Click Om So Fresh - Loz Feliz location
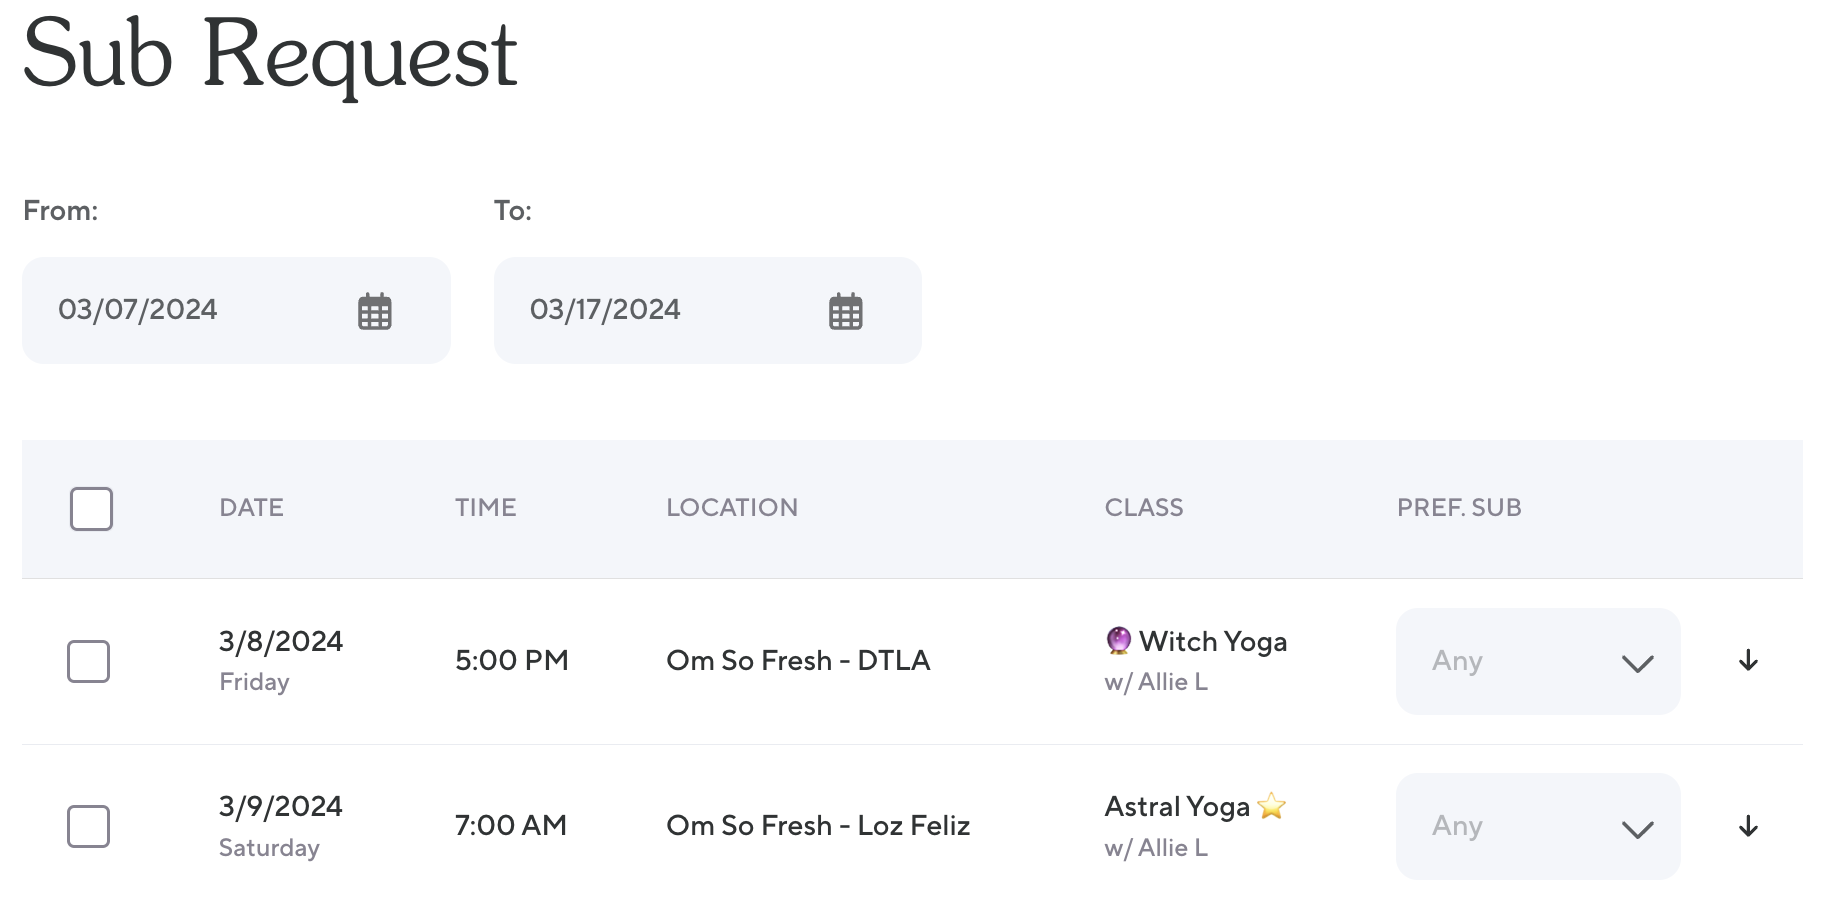This screenshot has width=1838, height=898. (818, 826)
